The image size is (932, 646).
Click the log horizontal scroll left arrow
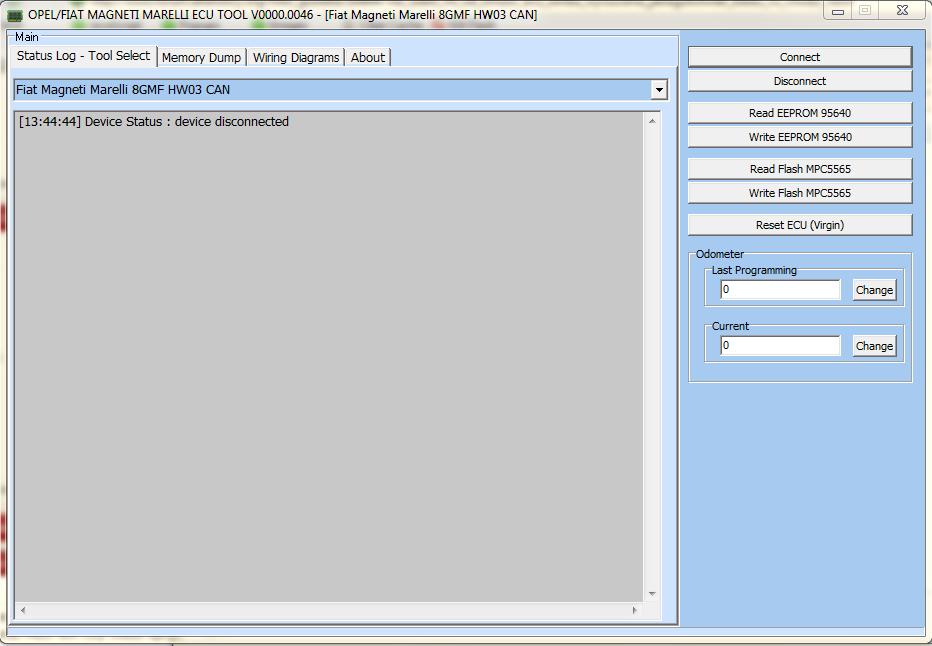tap(23, 610)
